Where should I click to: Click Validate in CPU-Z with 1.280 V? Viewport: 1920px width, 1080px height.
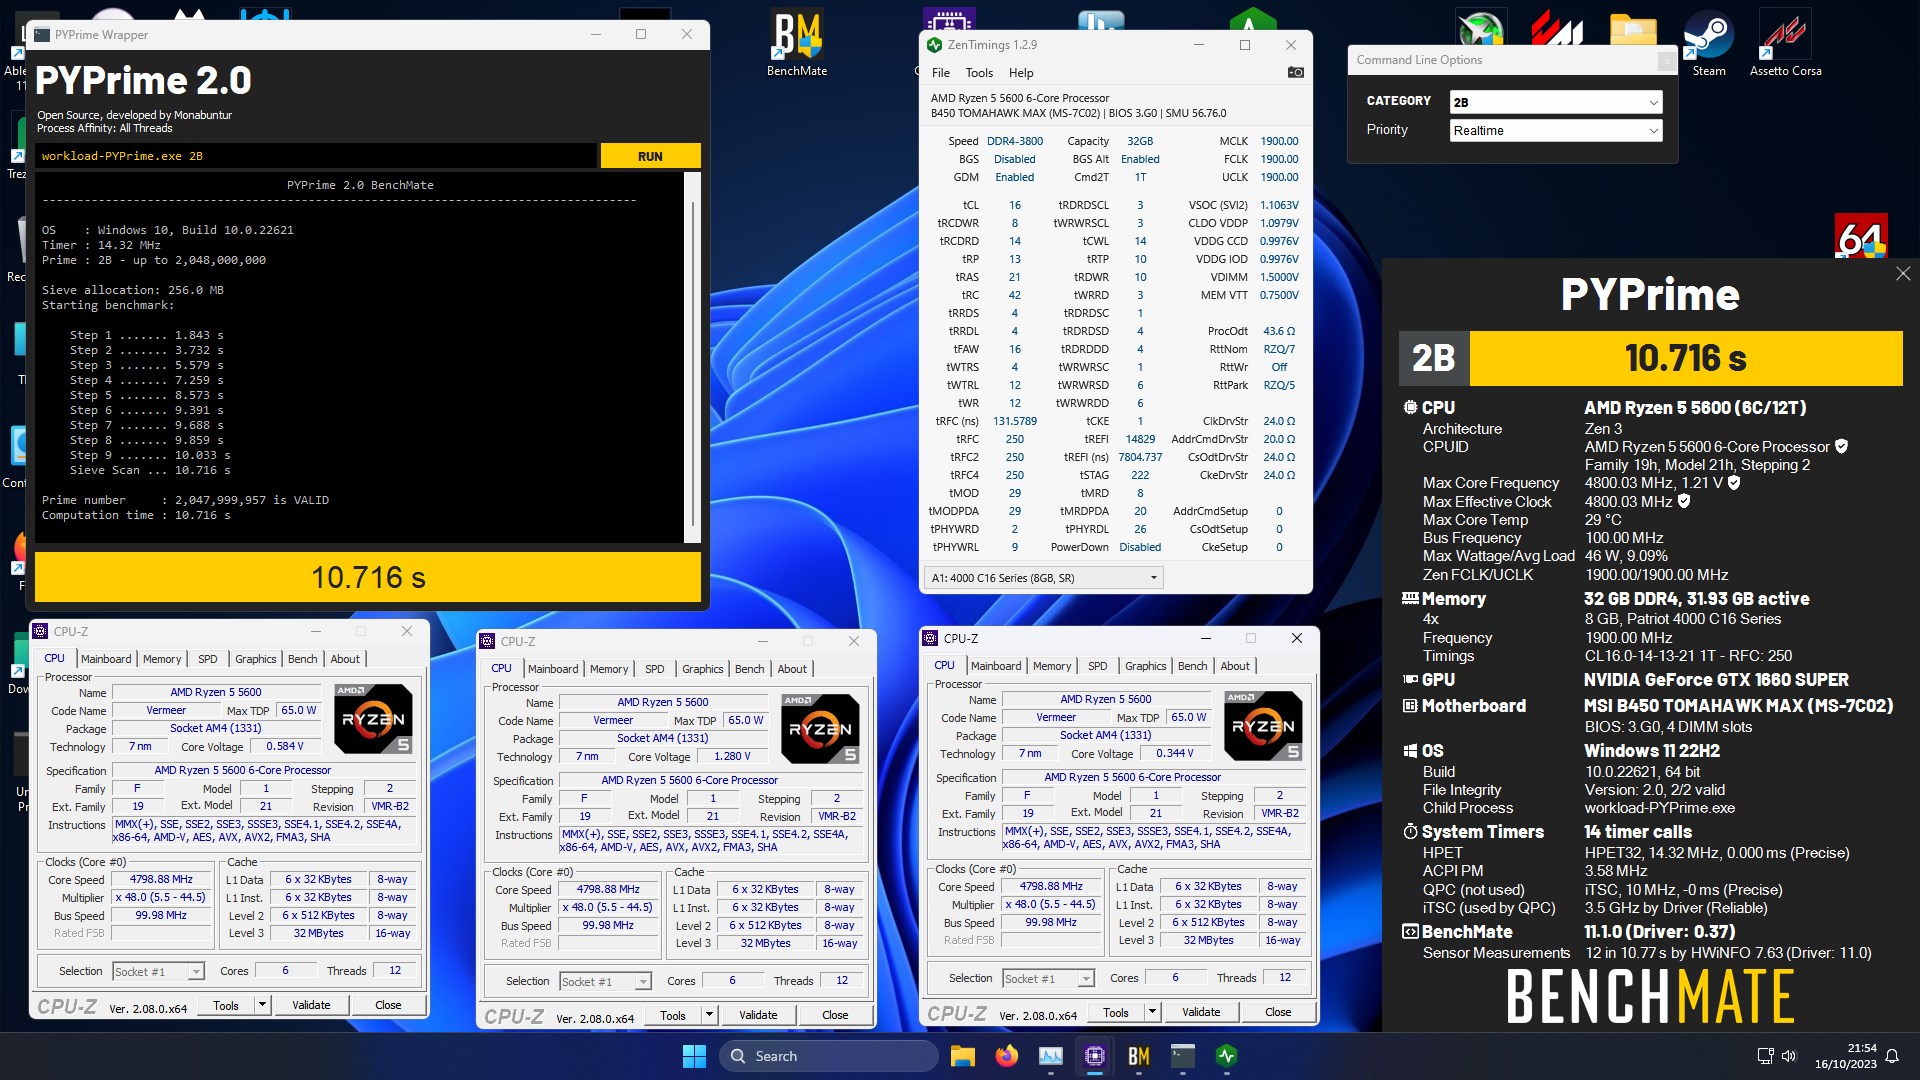758,1015
